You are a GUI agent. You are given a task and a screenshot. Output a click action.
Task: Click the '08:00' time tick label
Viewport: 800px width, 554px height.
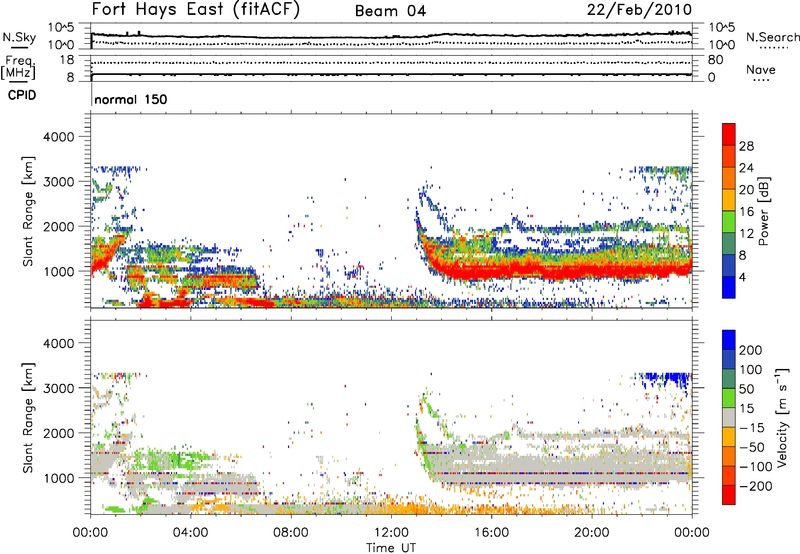tap(291, 533)
